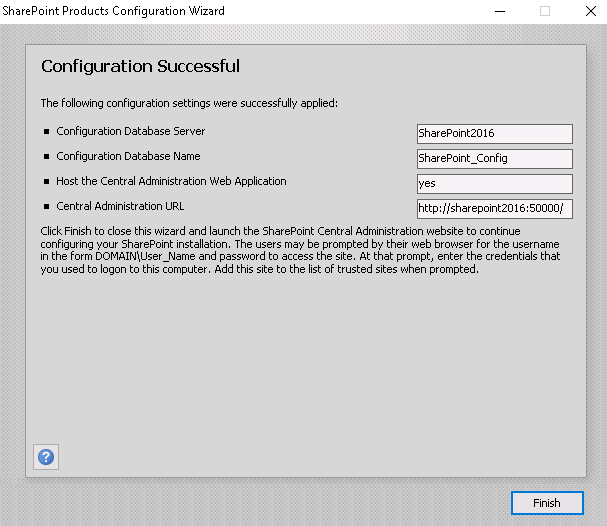
Task: Click the Central Administration URL label
Action: coord(120,206)
